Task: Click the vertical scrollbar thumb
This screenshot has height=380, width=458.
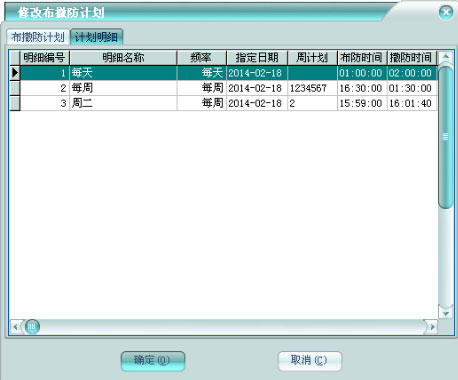Action: 446,137
